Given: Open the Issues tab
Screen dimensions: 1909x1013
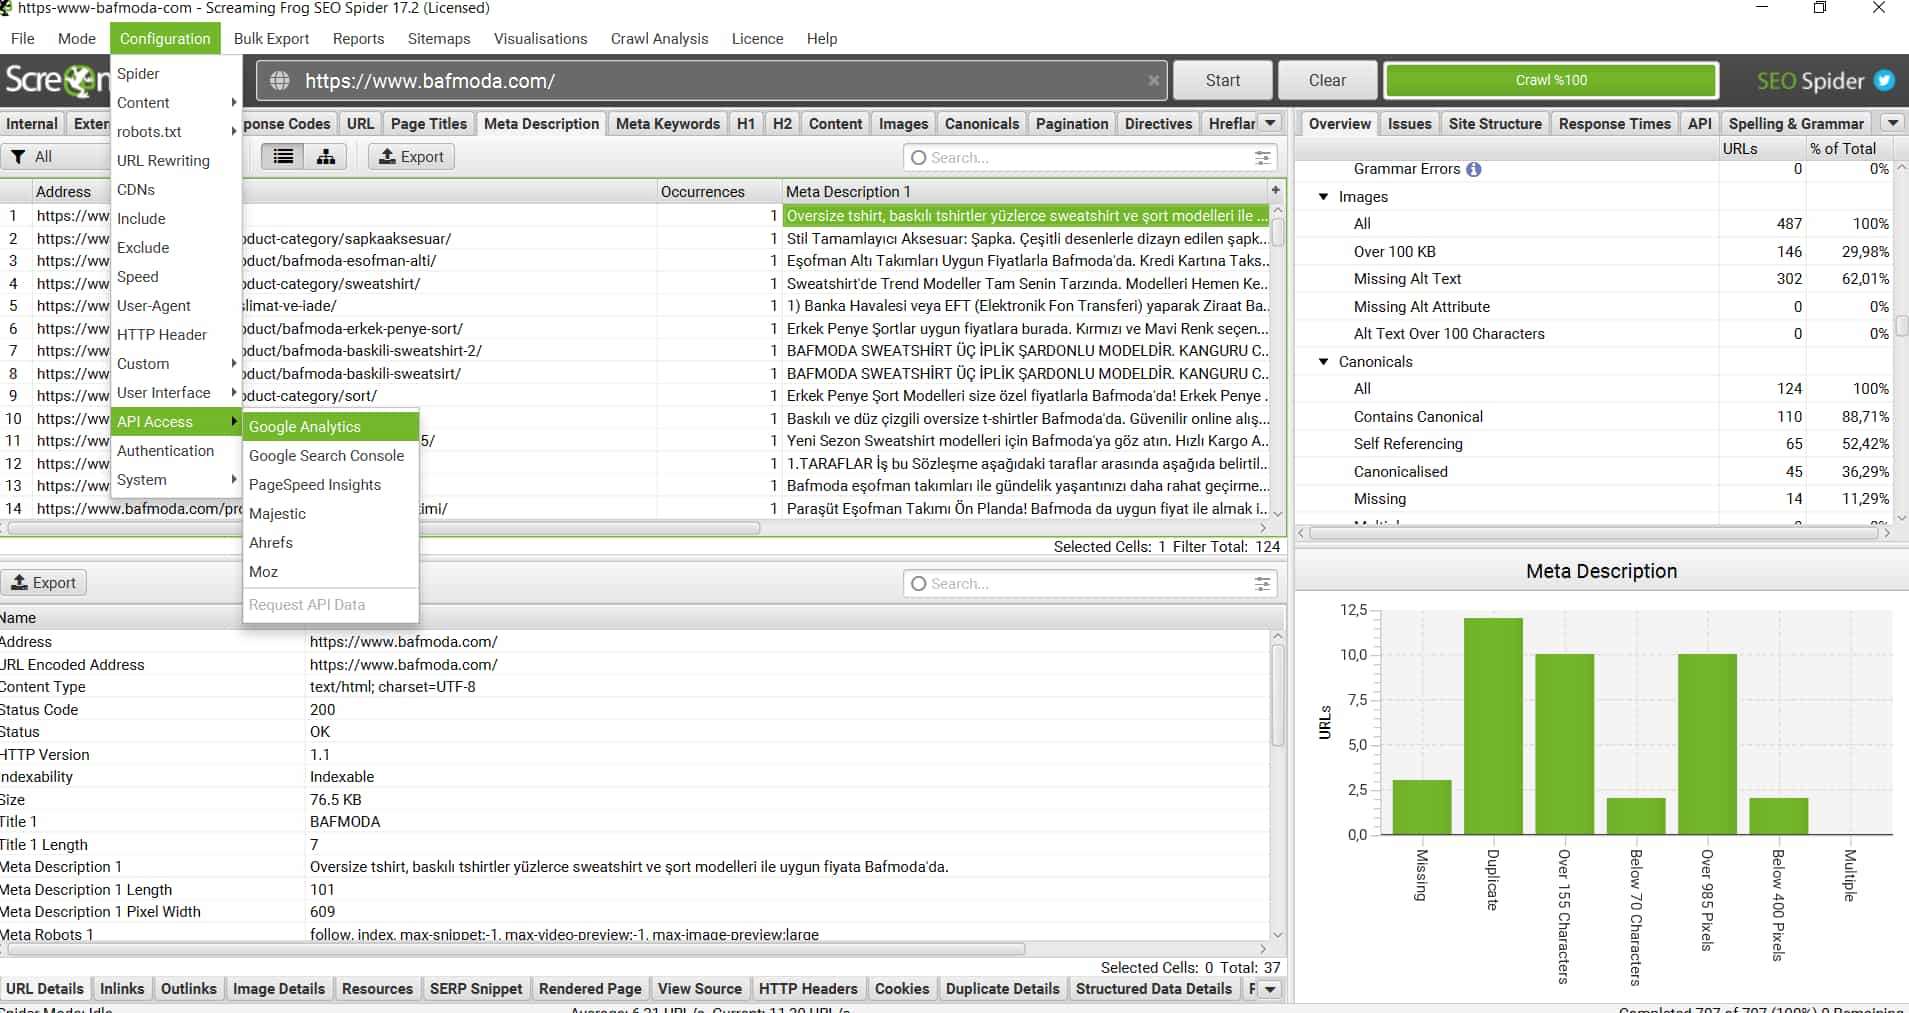Looking at the screenshot, I should click(1409, 124).
